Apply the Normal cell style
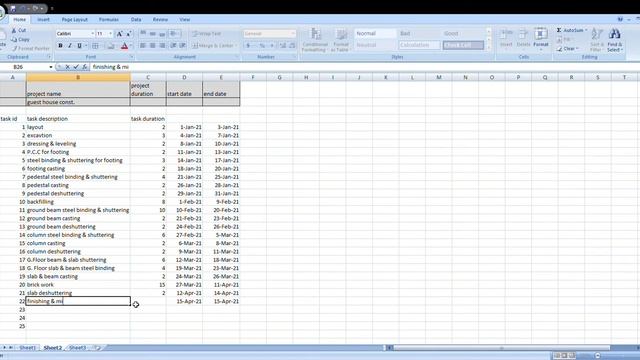 tap(375, 33)
